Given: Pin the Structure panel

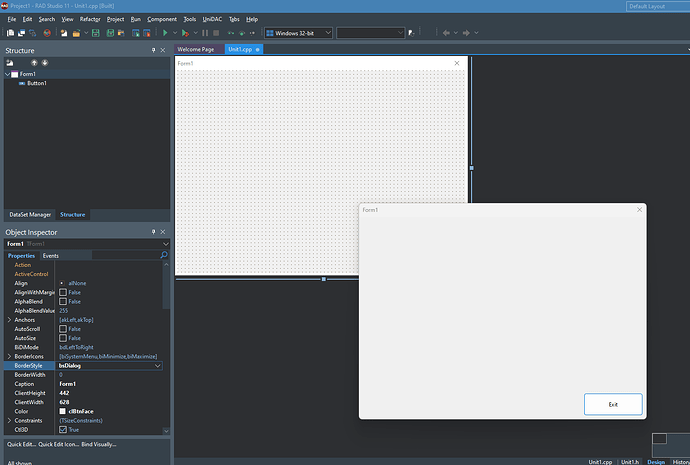Looking at the screenshot, I should [x=153, y=50].
